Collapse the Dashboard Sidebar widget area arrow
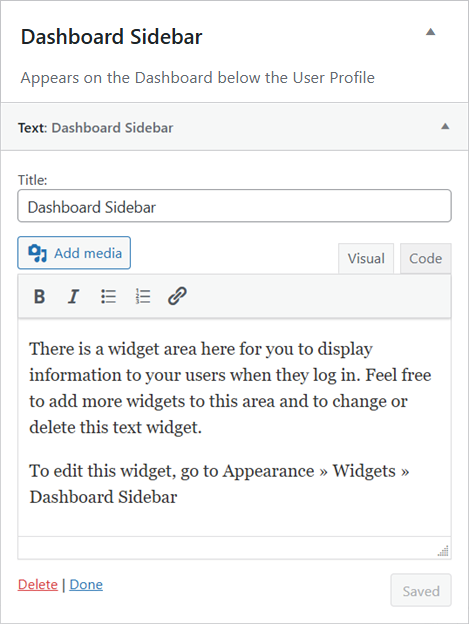 [430, 32]
